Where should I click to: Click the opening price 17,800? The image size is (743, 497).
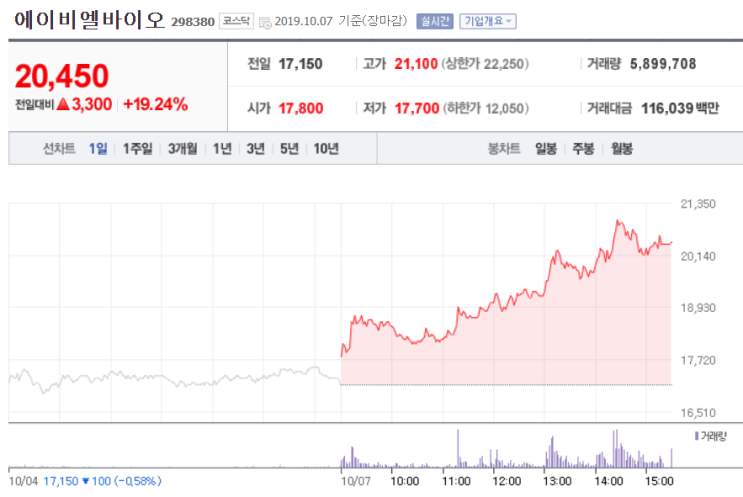(300, 108)
